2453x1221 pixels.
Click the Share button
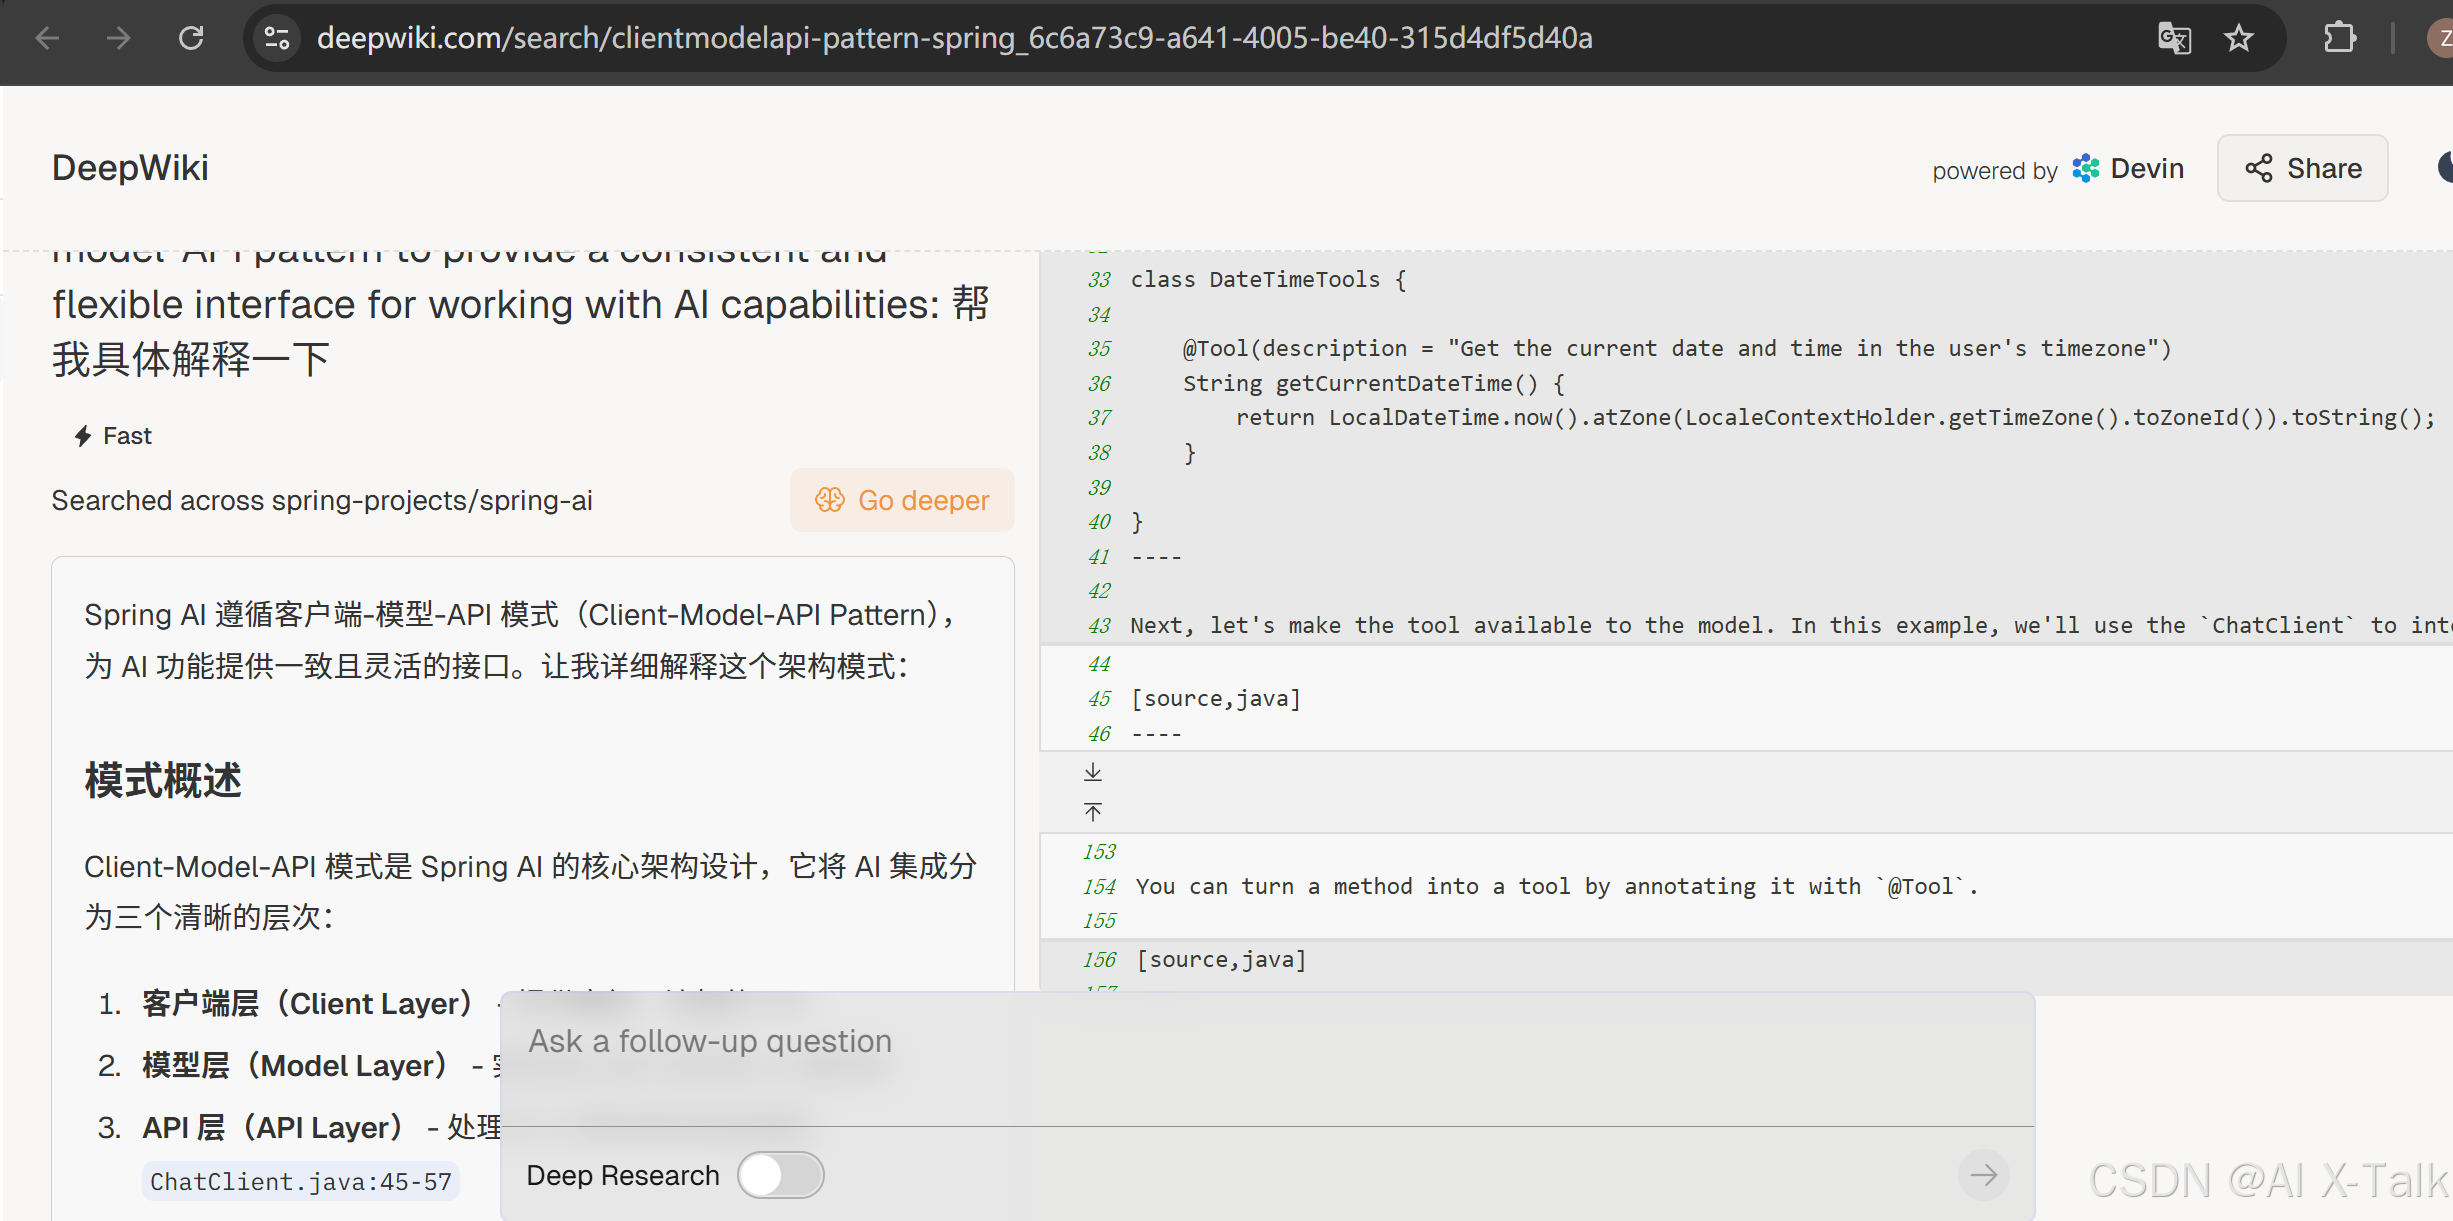2302,168
